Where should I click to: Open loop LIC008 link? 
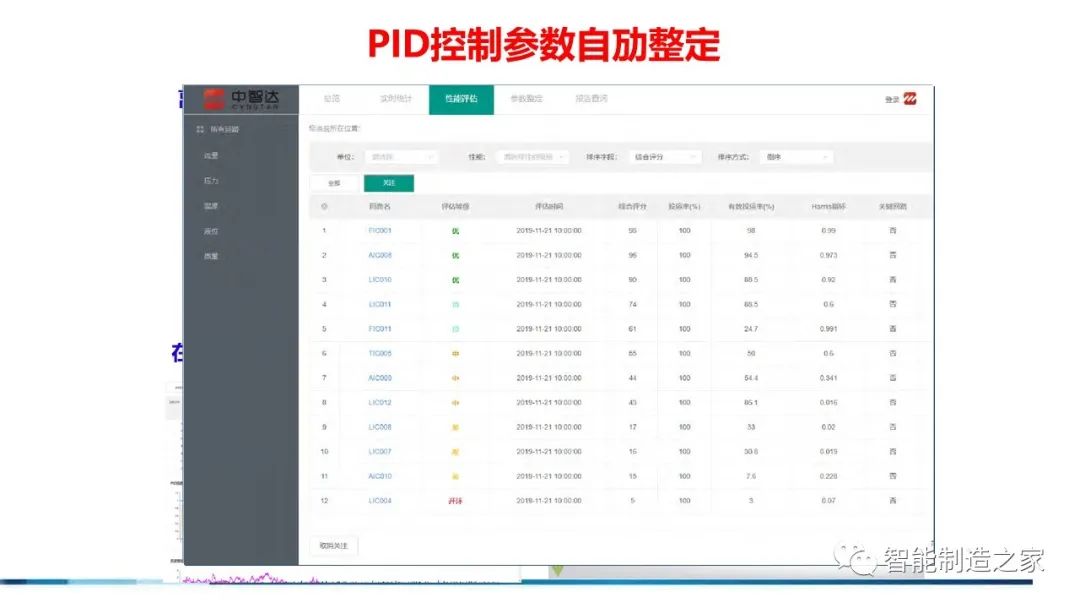click(x=380, y=428)
